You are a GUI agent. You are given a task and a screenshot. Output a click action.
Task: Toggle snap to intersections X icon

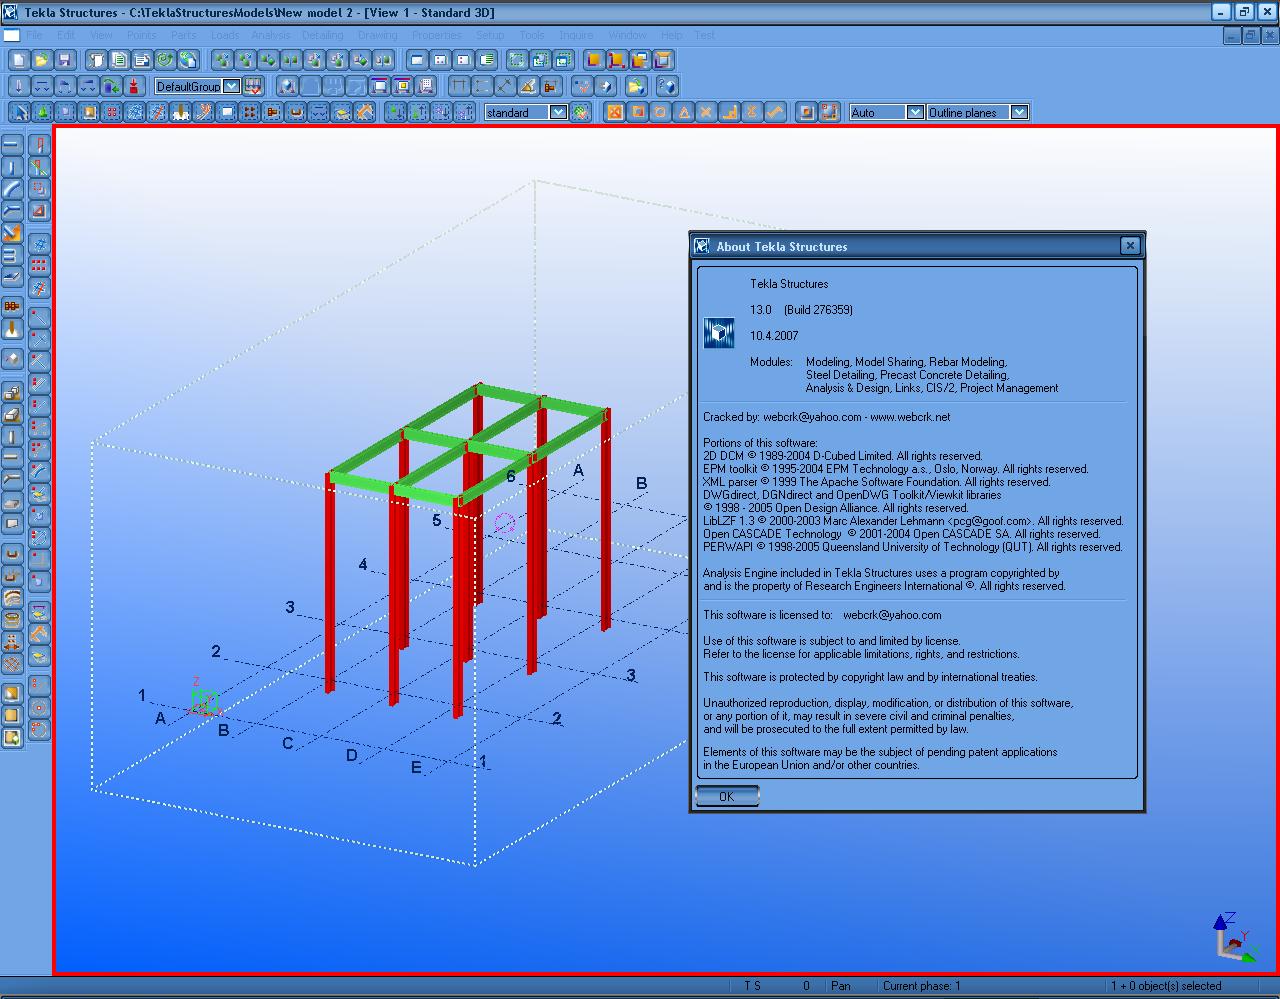click(706, 112)
